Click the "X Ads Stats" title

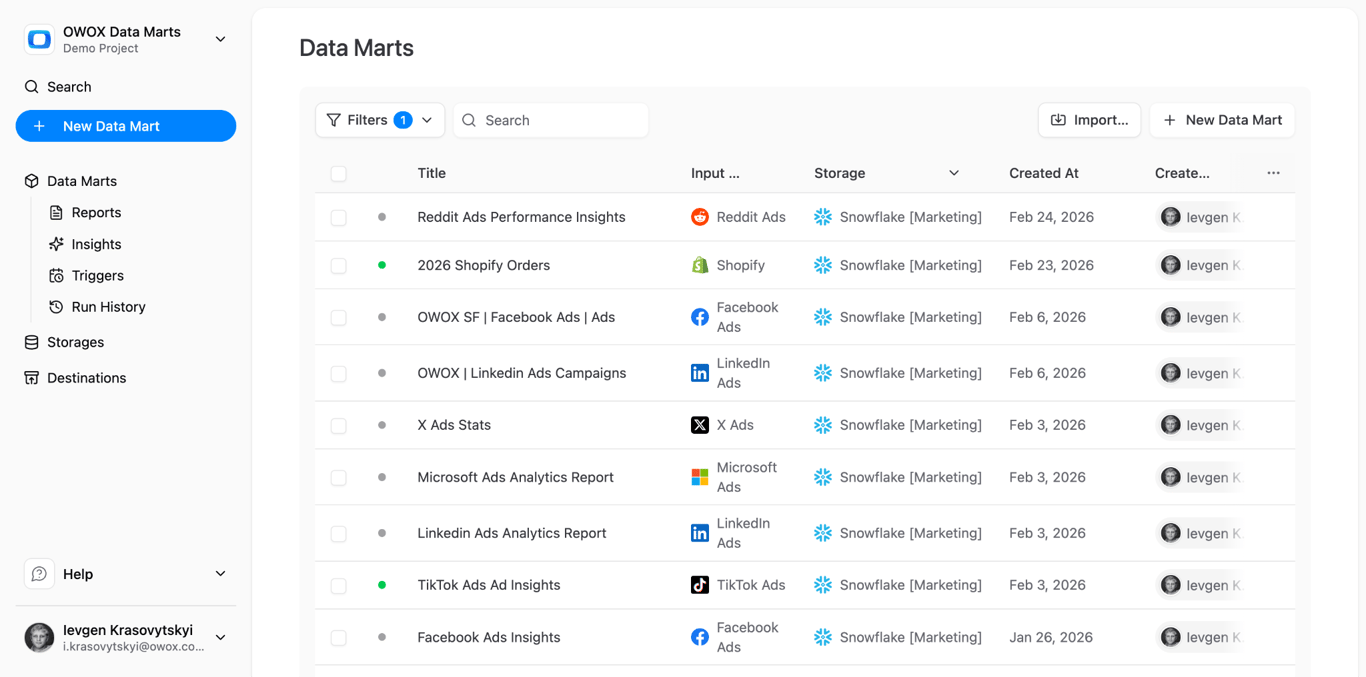454,425
